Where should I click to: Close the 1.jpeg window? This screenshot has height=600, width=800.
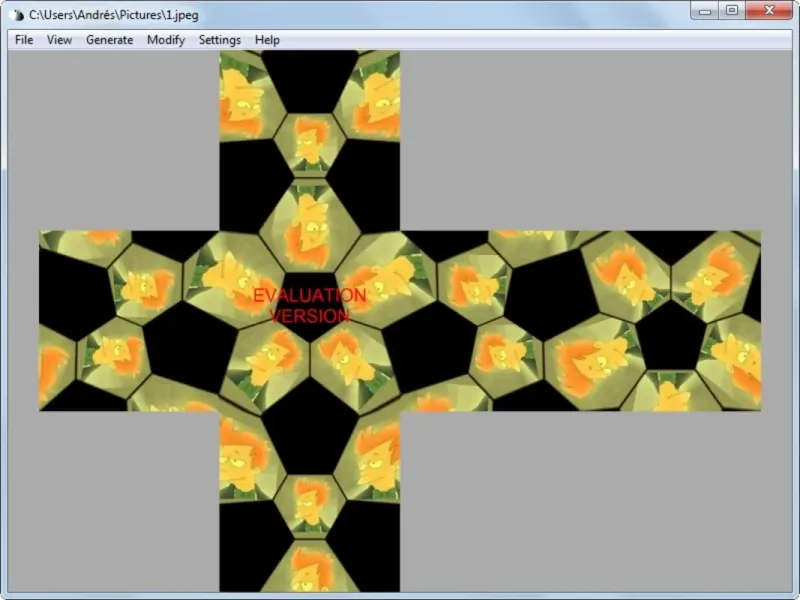pyautogui.click(x=769, y=10)
